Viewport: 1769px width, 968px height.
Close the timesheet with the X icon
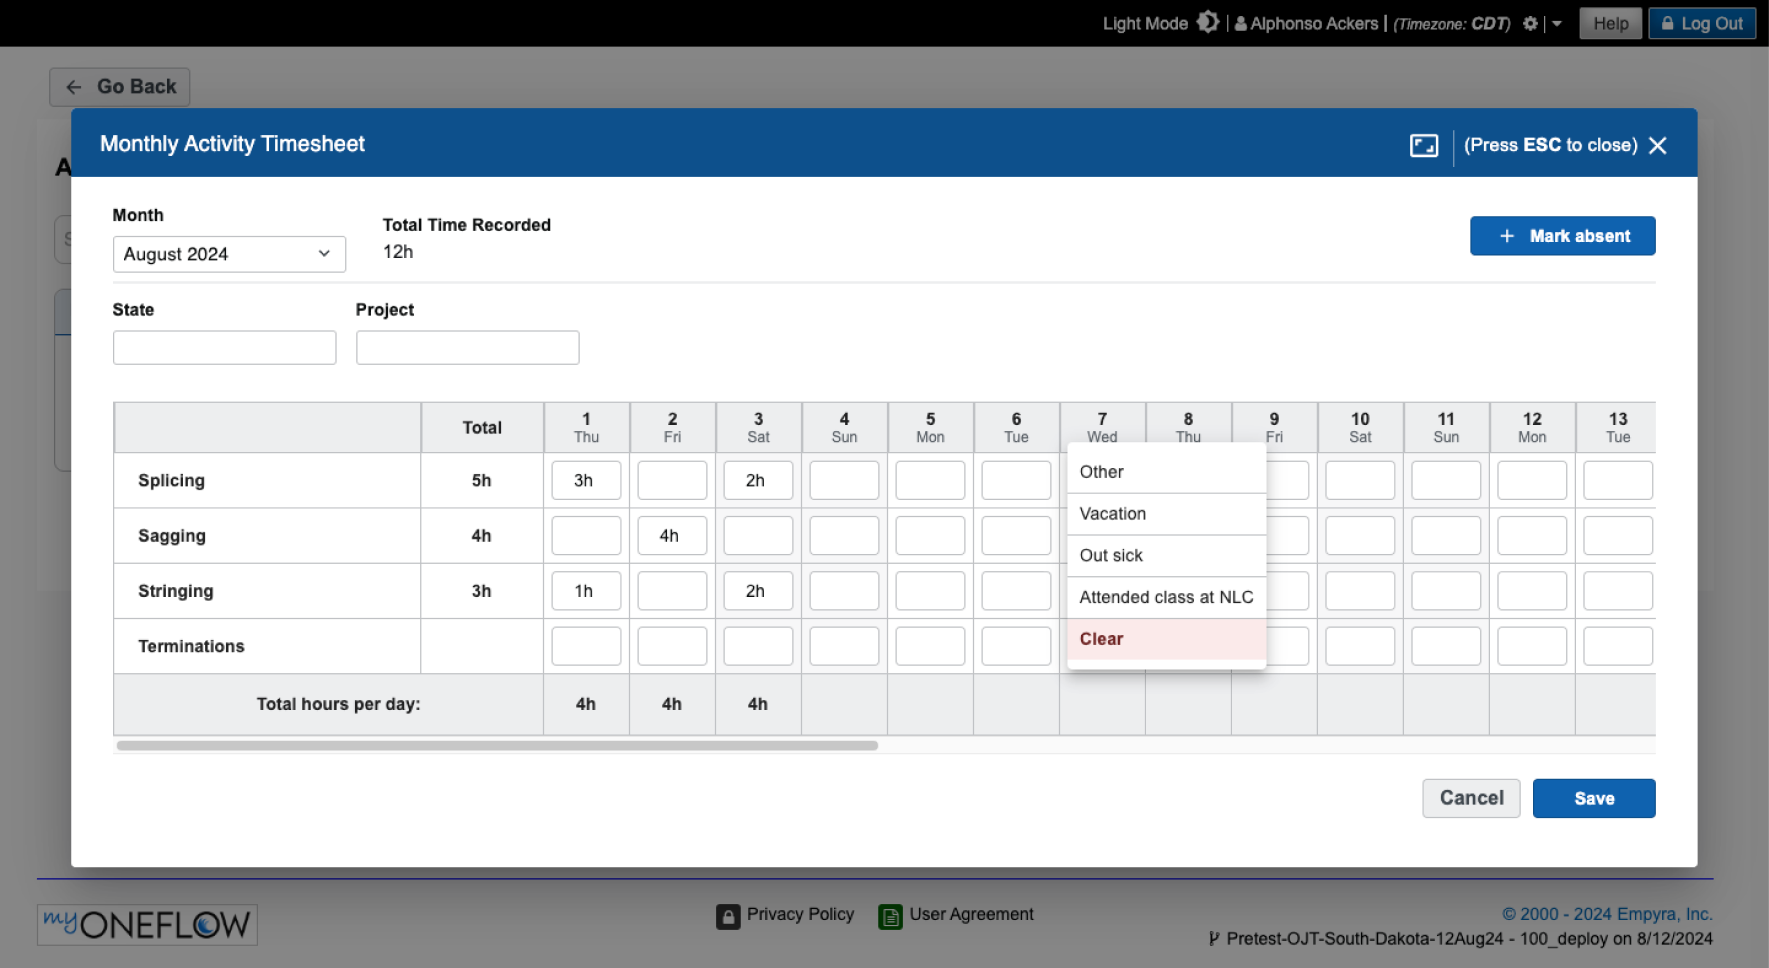click(1657, 145)
